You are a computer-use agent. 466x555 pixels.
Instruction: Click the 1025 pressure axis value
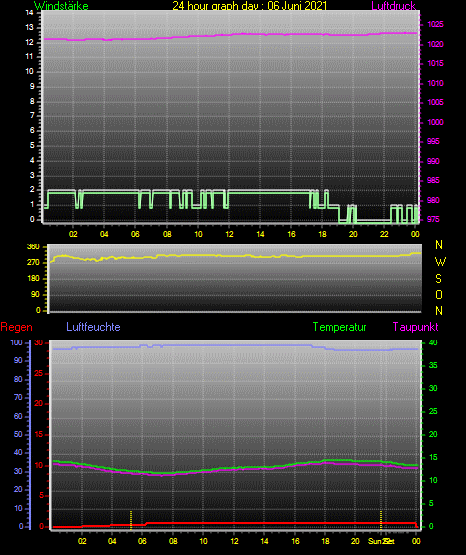[435, 24]
